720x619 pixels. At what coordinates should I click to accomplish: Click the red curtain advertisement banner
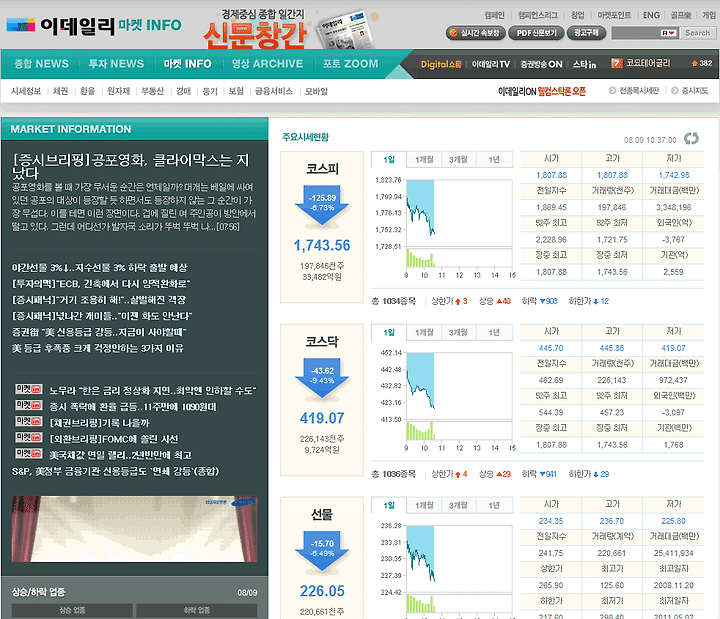134,529
